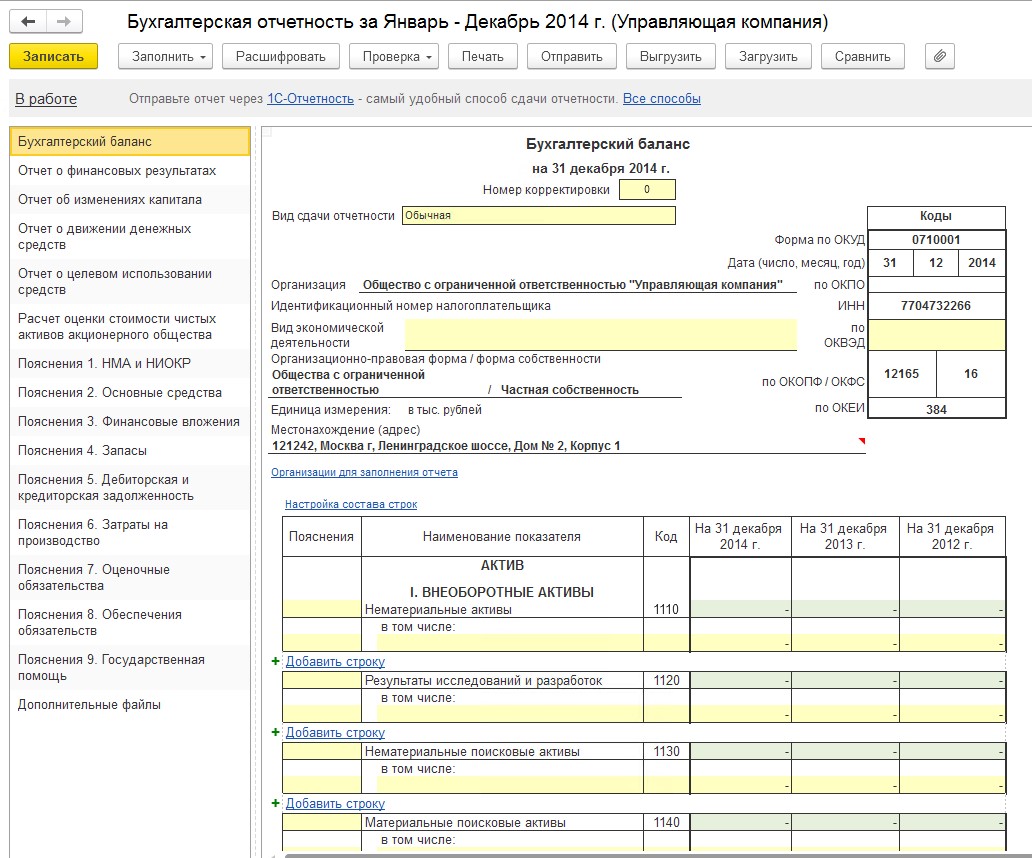Select the 2013 cell of row 1130
The image size is (1032, 858).
coord(844,751)
